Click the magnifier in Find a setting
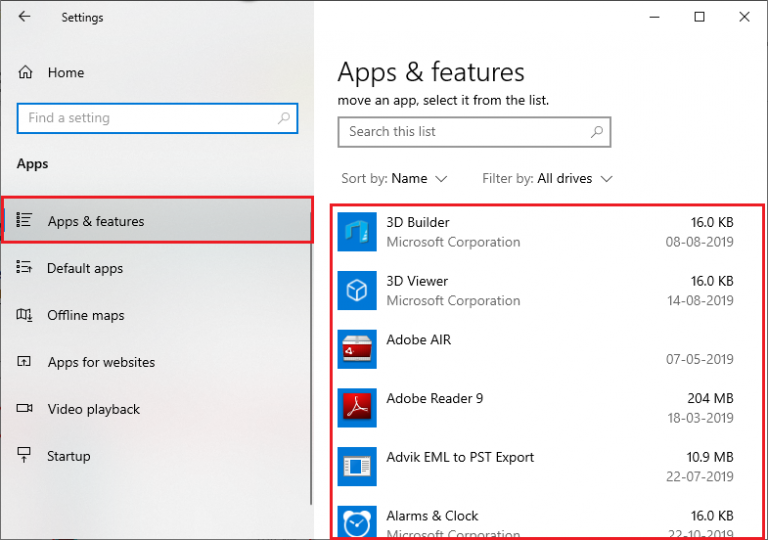 [x=284, y=118]
